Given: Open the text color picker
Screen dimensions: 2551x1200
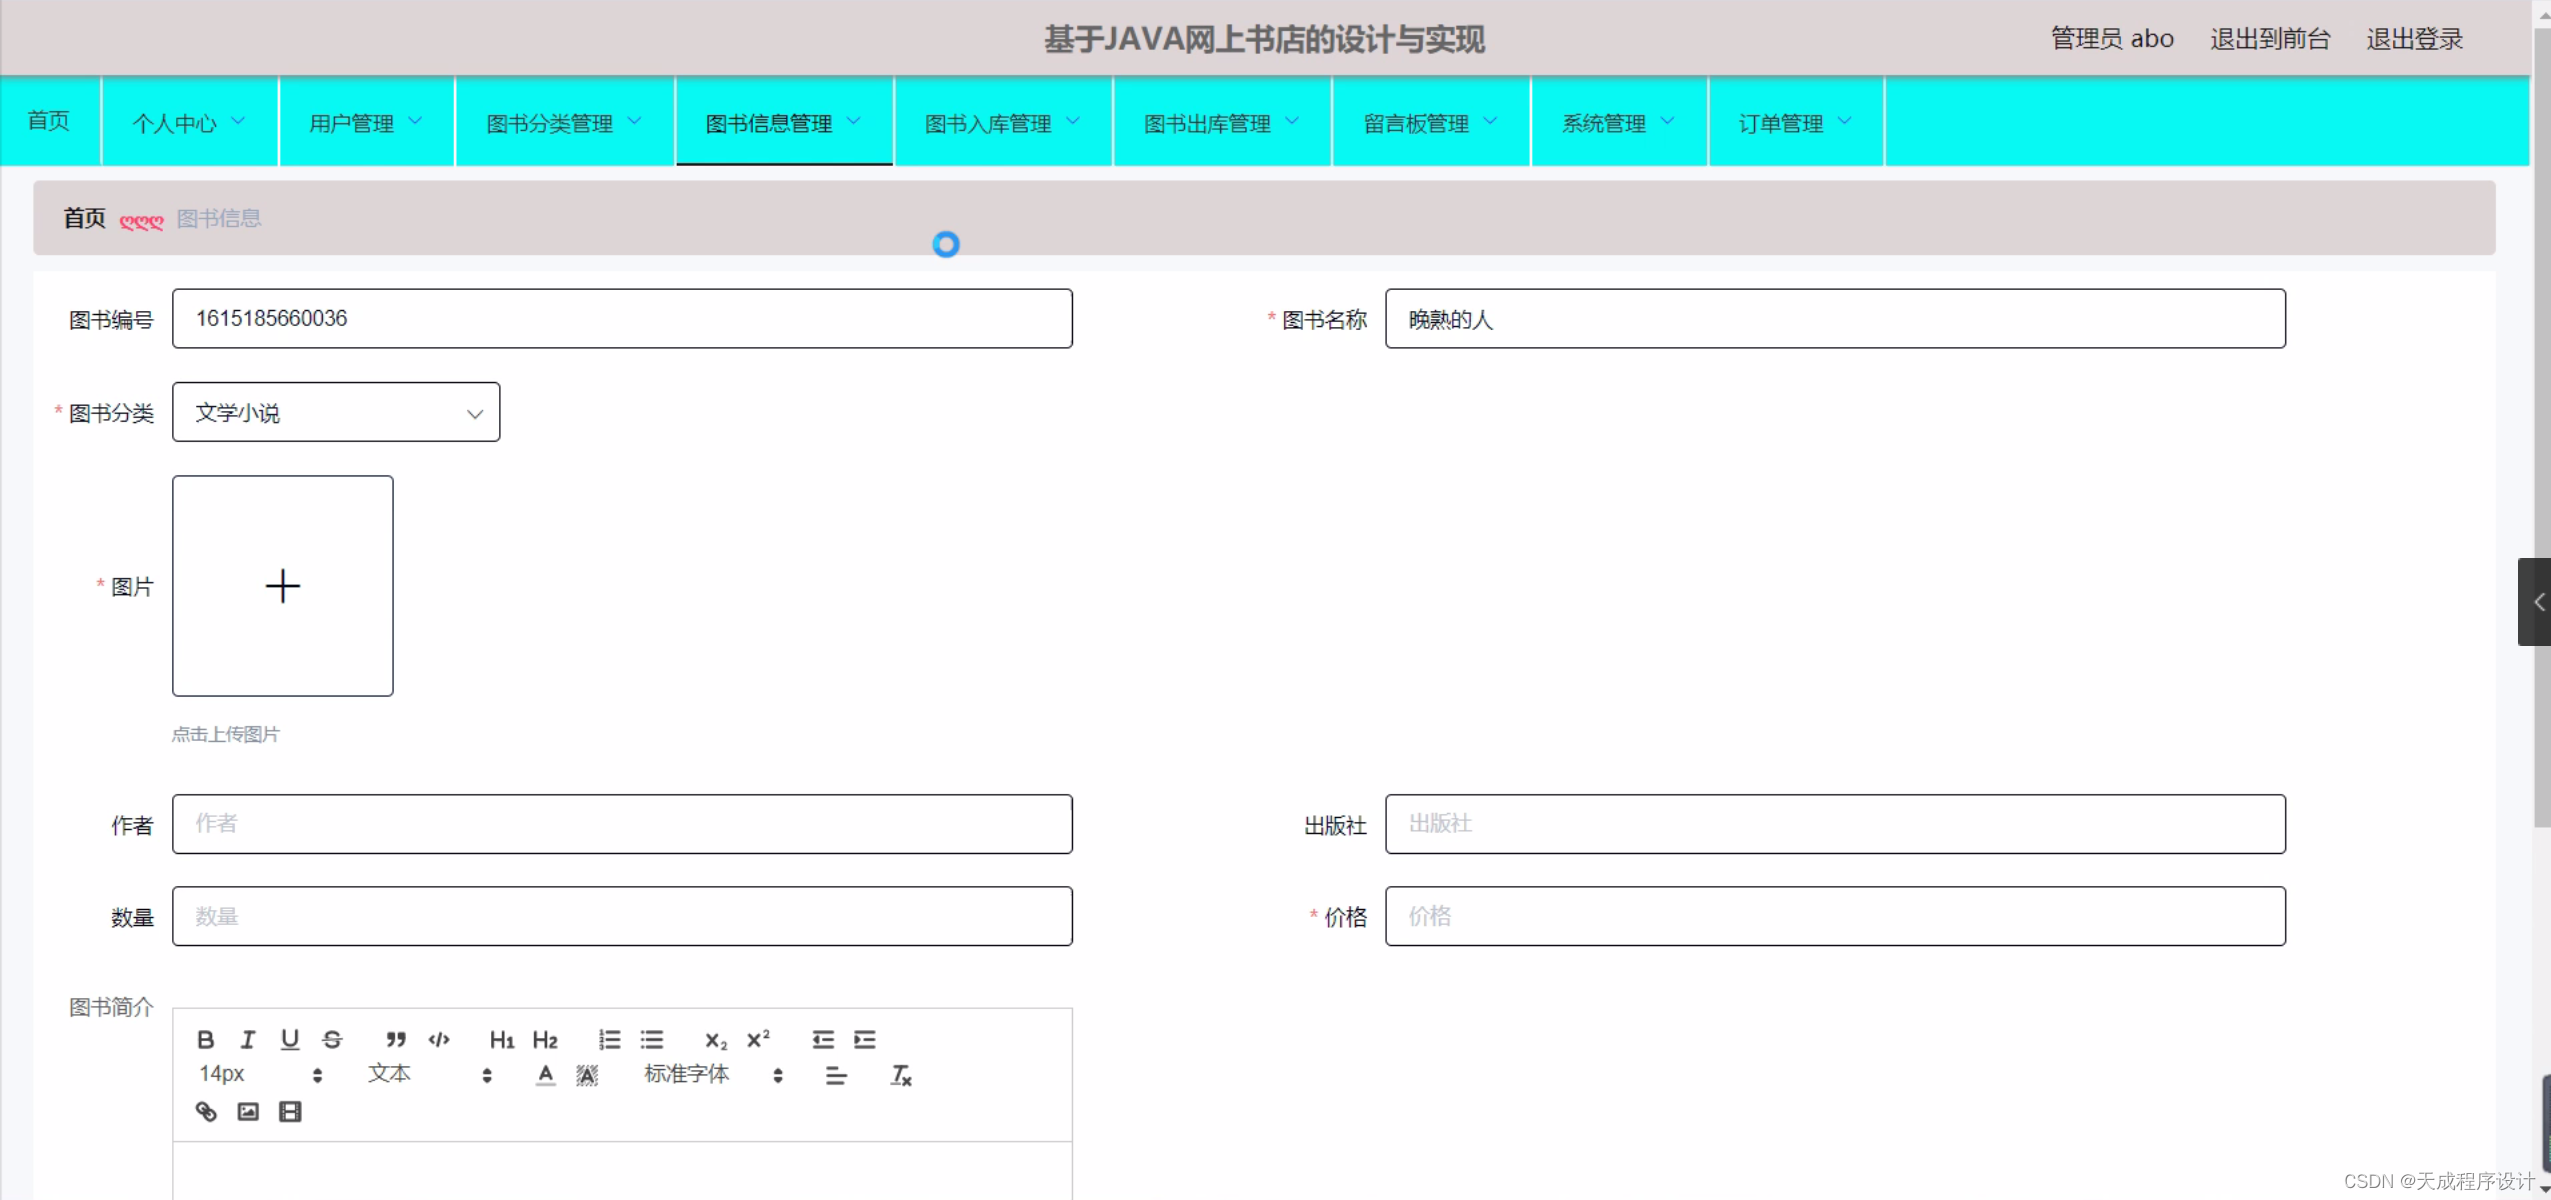Looking at the screenshot, I should [x=545, y=1076].
